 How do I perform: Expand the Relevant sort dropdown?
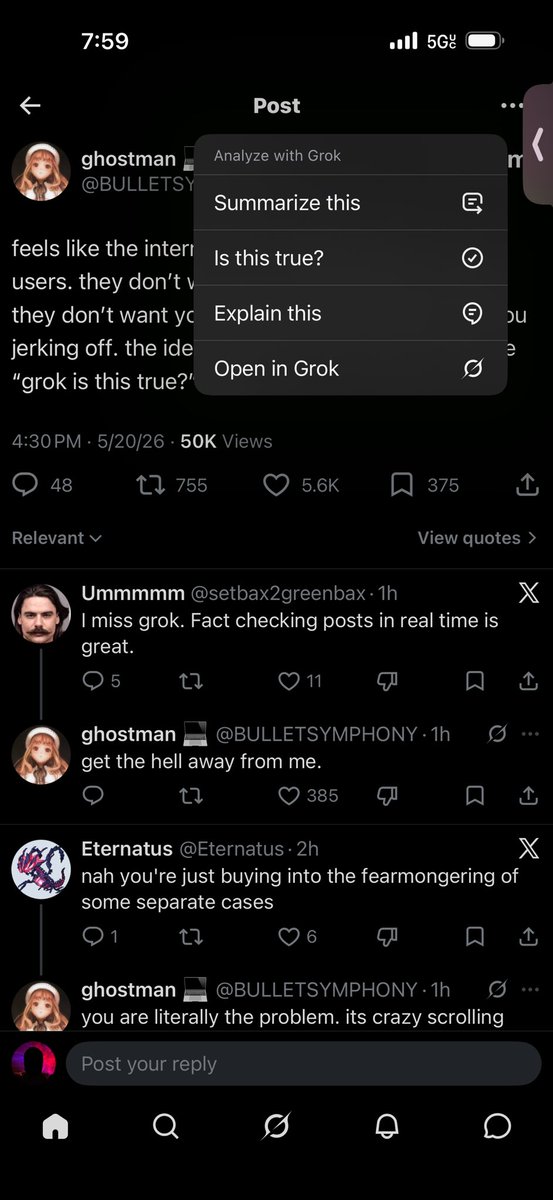[x=57, y=538]
